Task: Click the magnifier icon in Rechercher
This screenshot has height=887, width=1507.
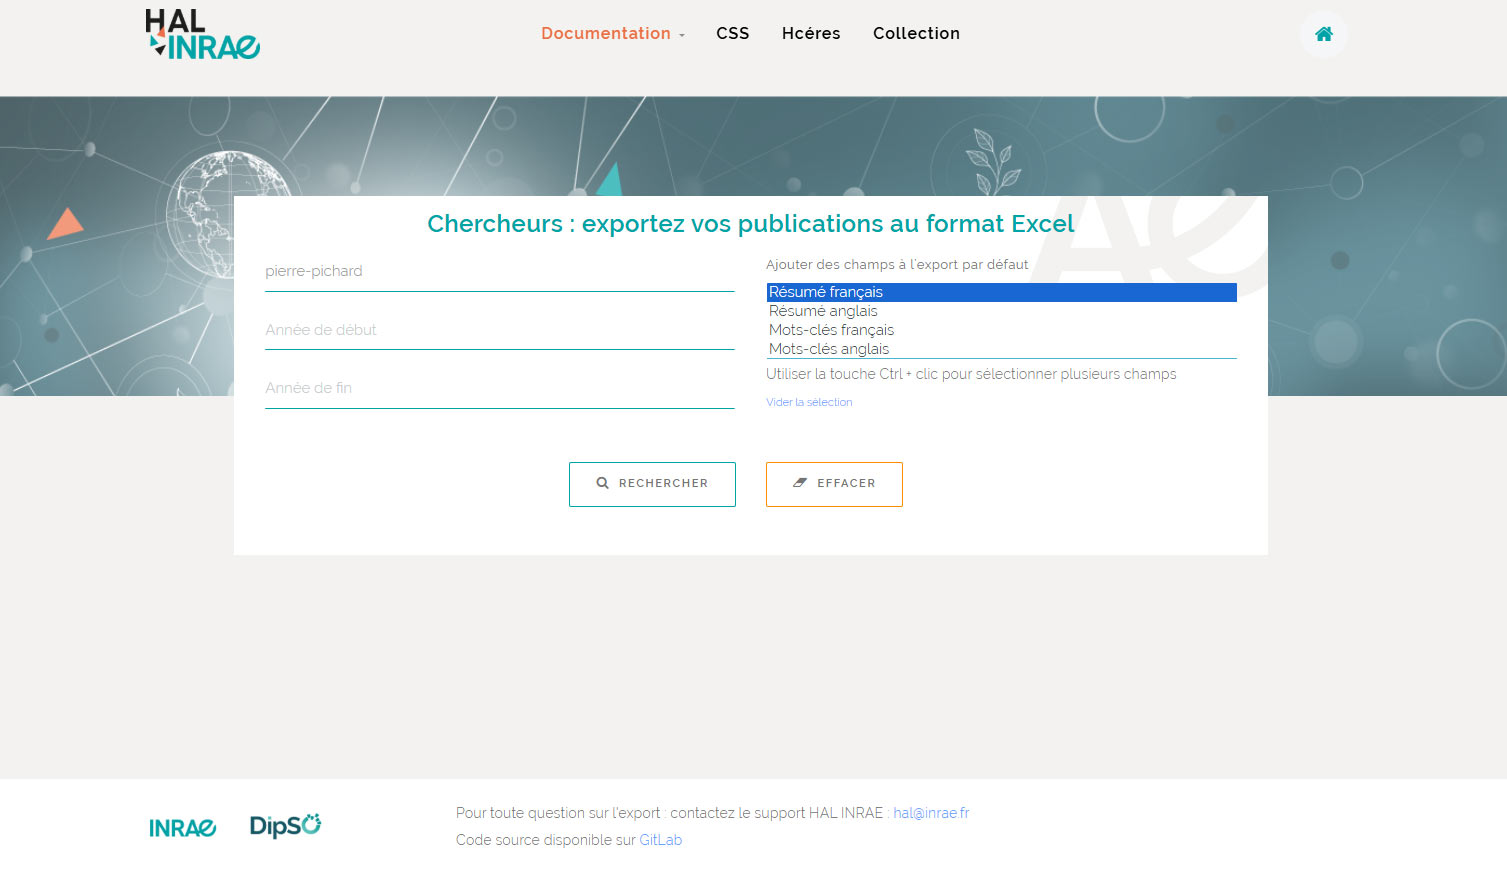Action: [x=602, y=483]
